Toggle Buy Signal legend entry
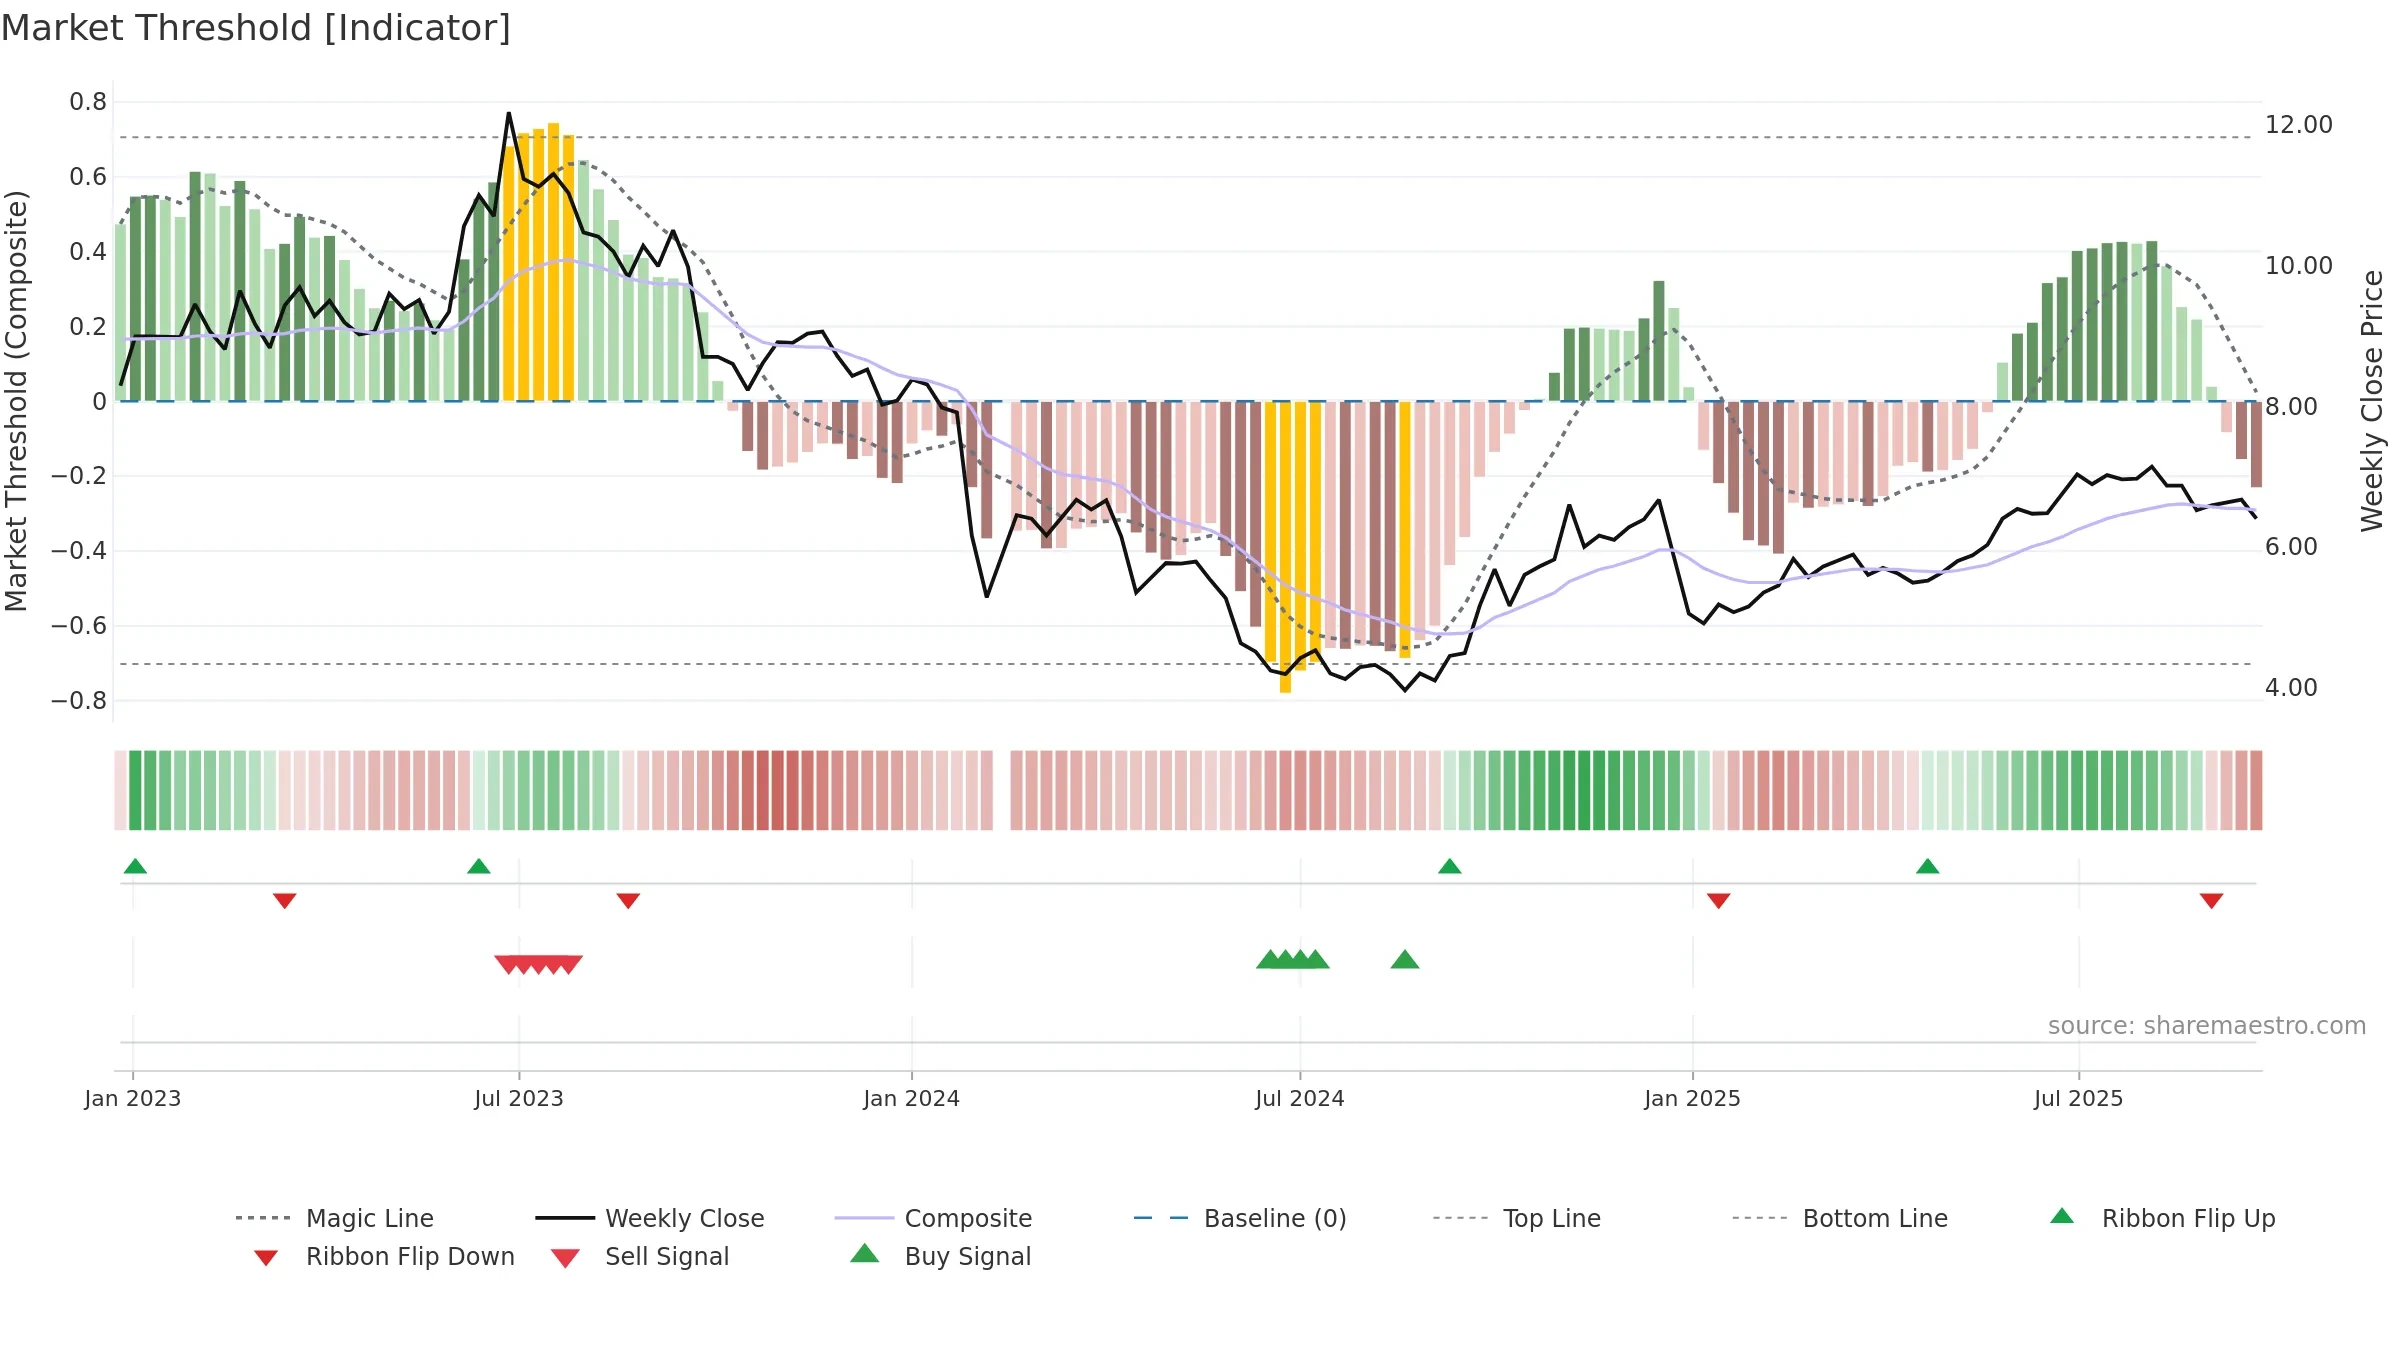 click(x=940, y=1256)
